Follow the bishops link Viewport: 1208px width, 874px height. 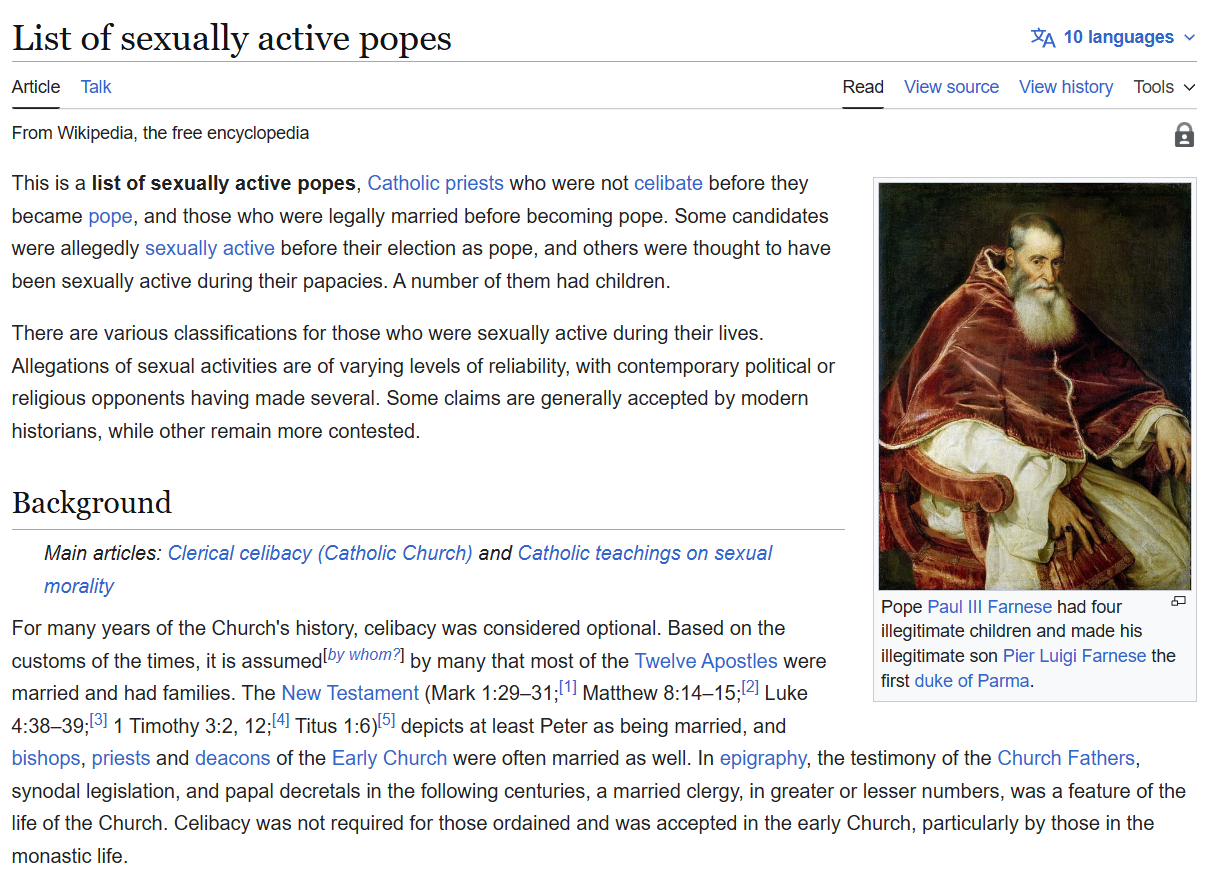click(46, 758)
